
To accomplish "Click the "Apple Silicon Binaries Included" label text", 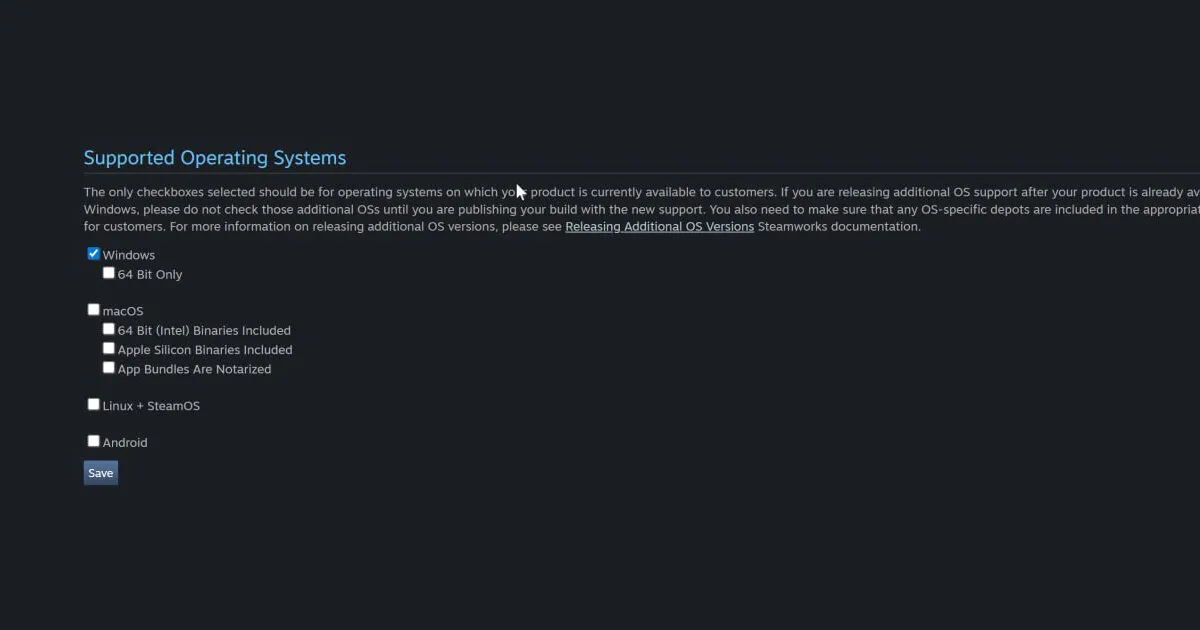I will click(x=205, y=350).
